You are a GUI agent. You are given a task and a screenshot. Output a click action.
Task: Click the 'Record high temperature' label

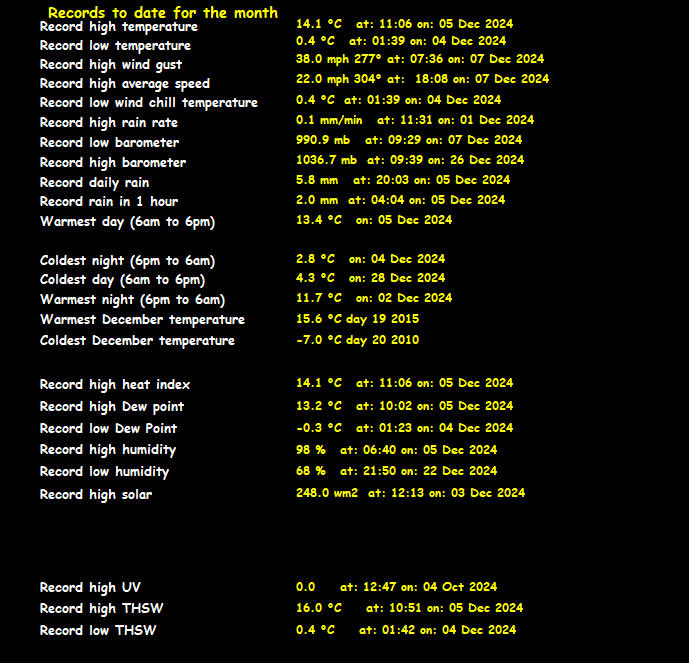tap(119, 27)
